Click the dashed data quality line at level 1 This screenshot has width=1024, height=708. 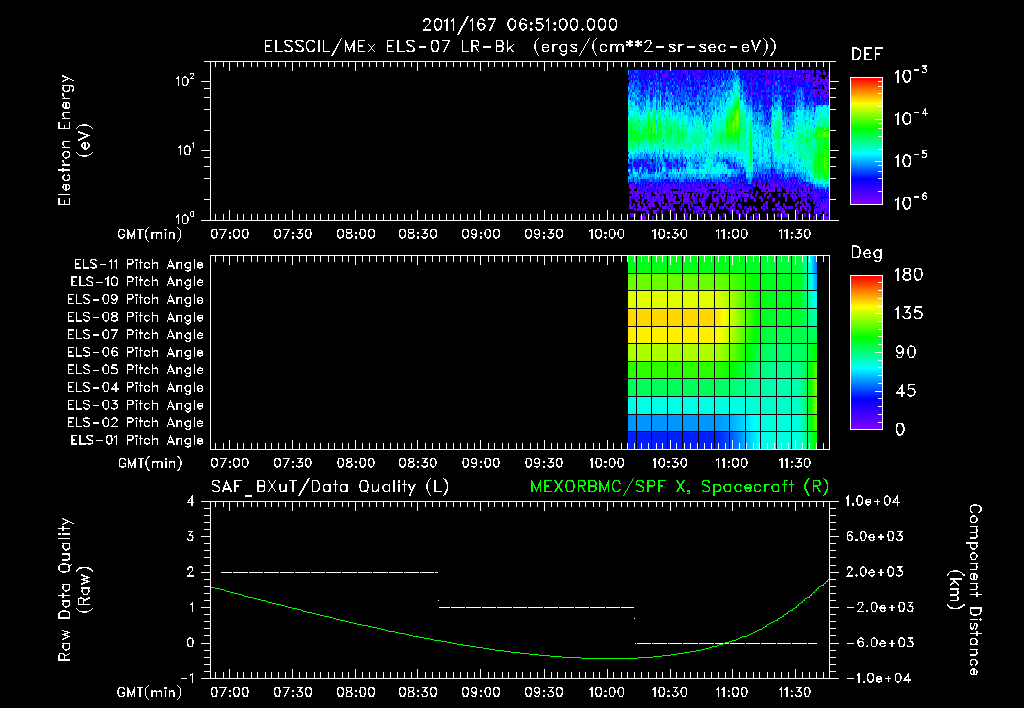pyautogui.click(x=536, y=607)
